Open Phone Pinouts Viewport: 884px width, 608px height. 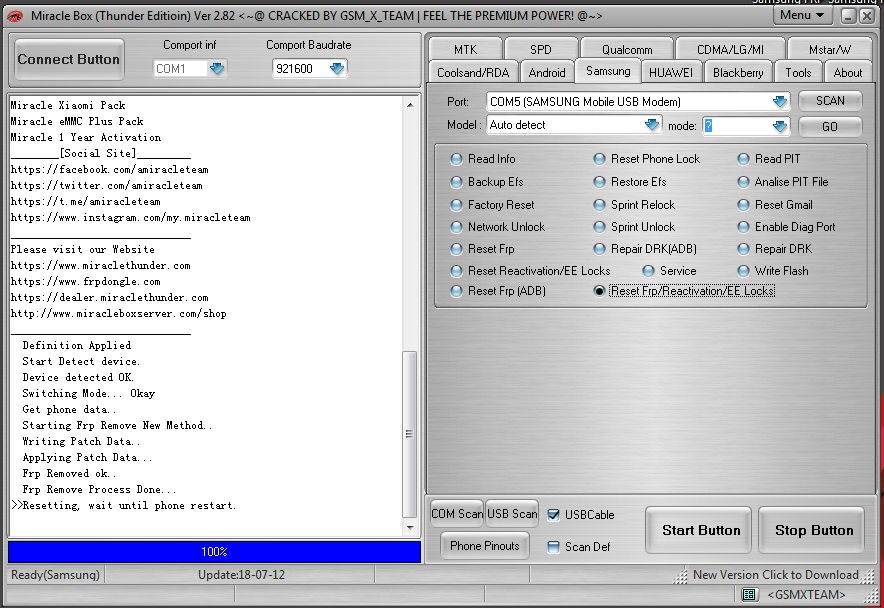(x=485, y=546)
